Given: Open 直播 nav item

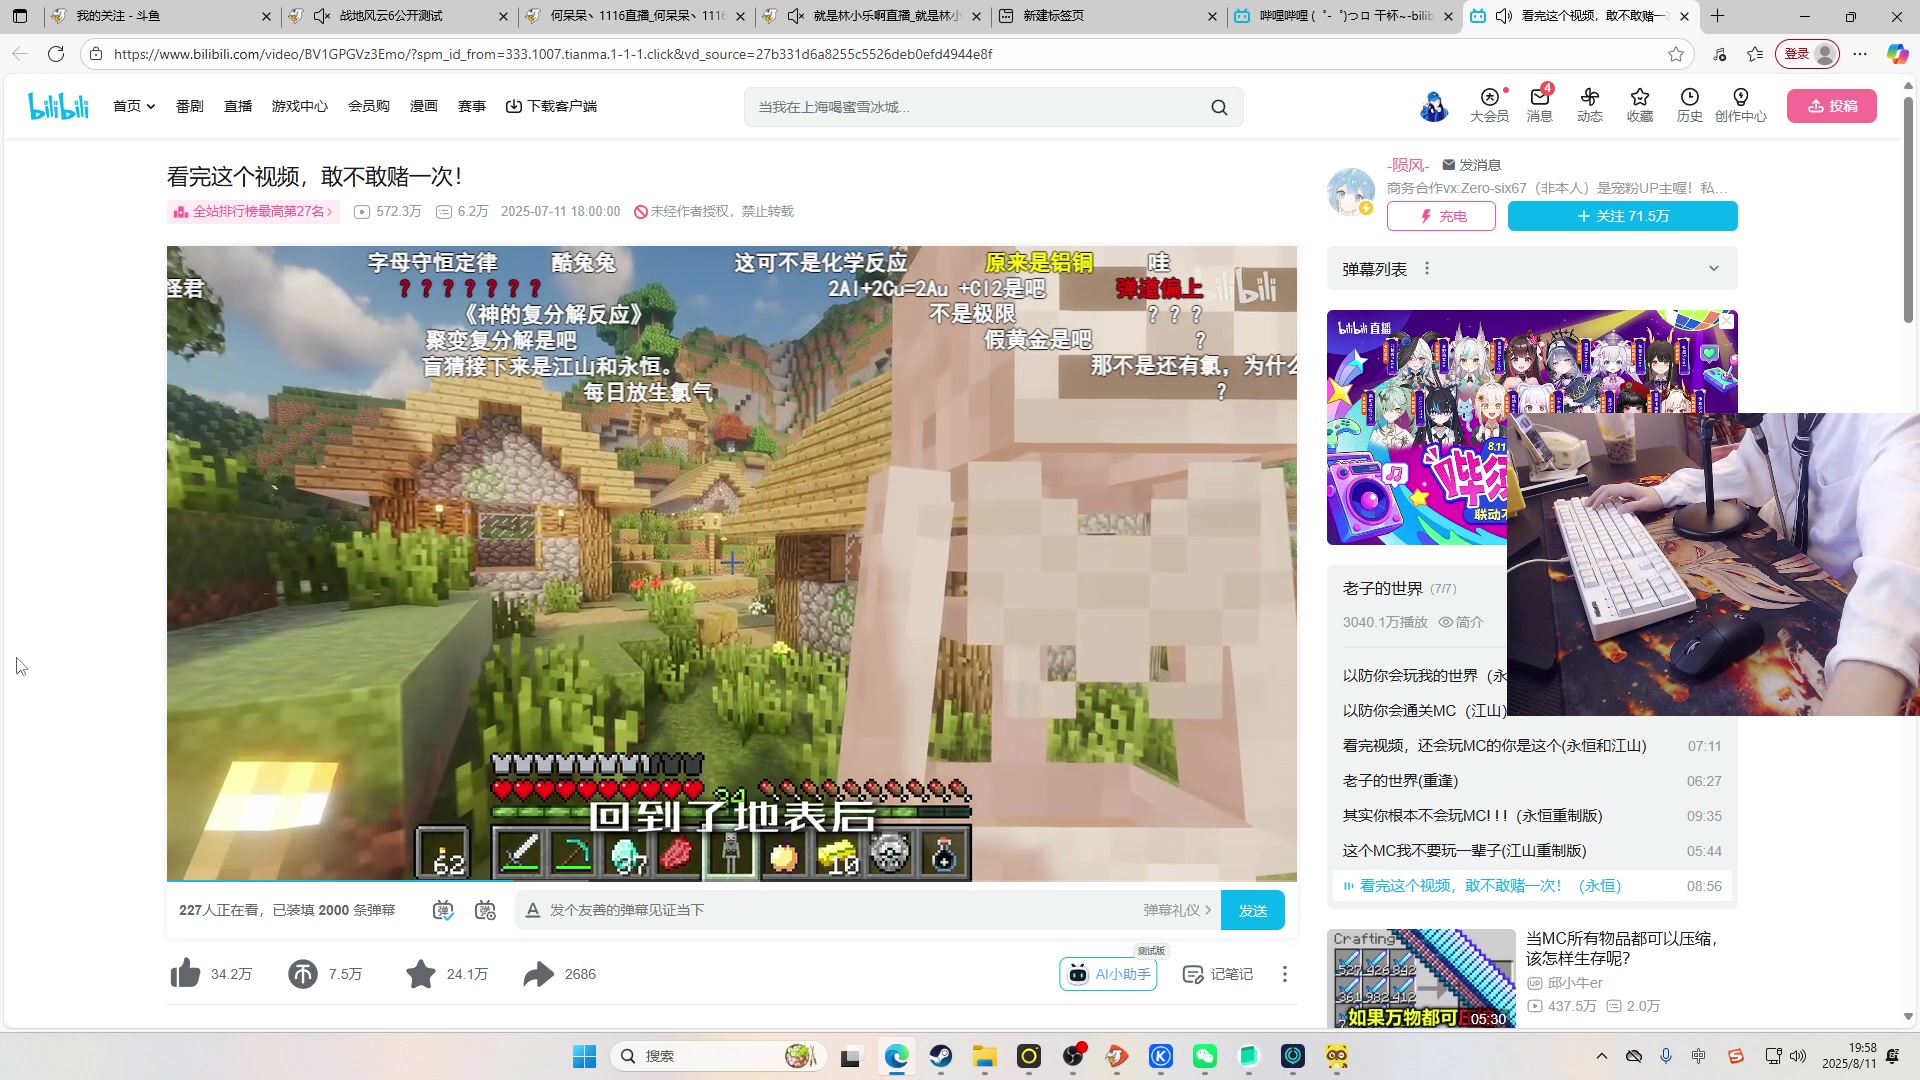Looking at the screenshot, I should [238, 106].
